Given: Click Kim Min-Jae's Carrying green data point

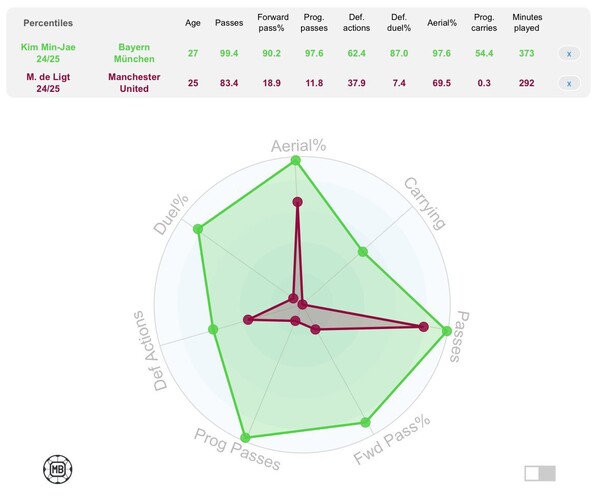Looking at the screenshot, I should (362, 252).
